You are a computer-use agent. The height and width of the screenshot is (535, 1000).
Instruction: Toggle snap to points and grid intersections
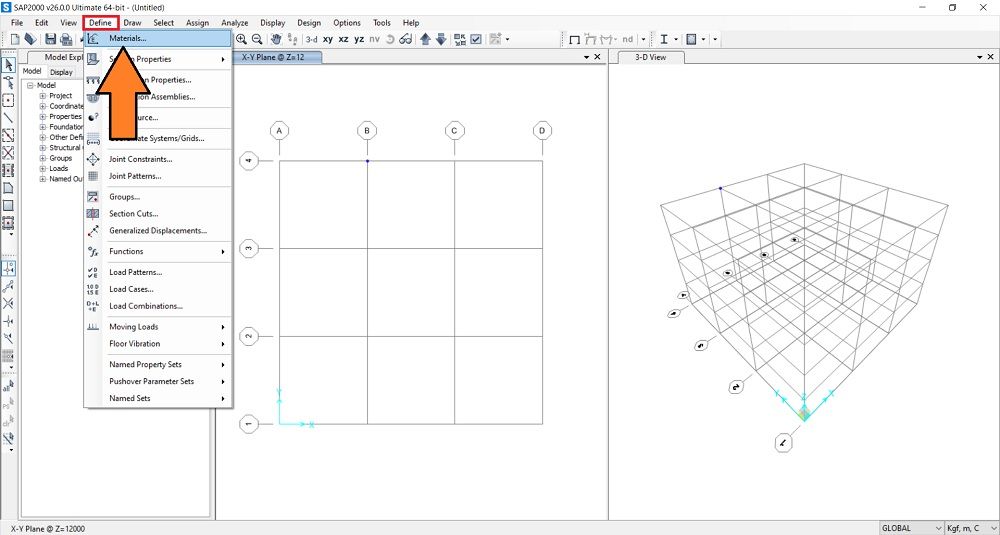[x=8, y=268]
